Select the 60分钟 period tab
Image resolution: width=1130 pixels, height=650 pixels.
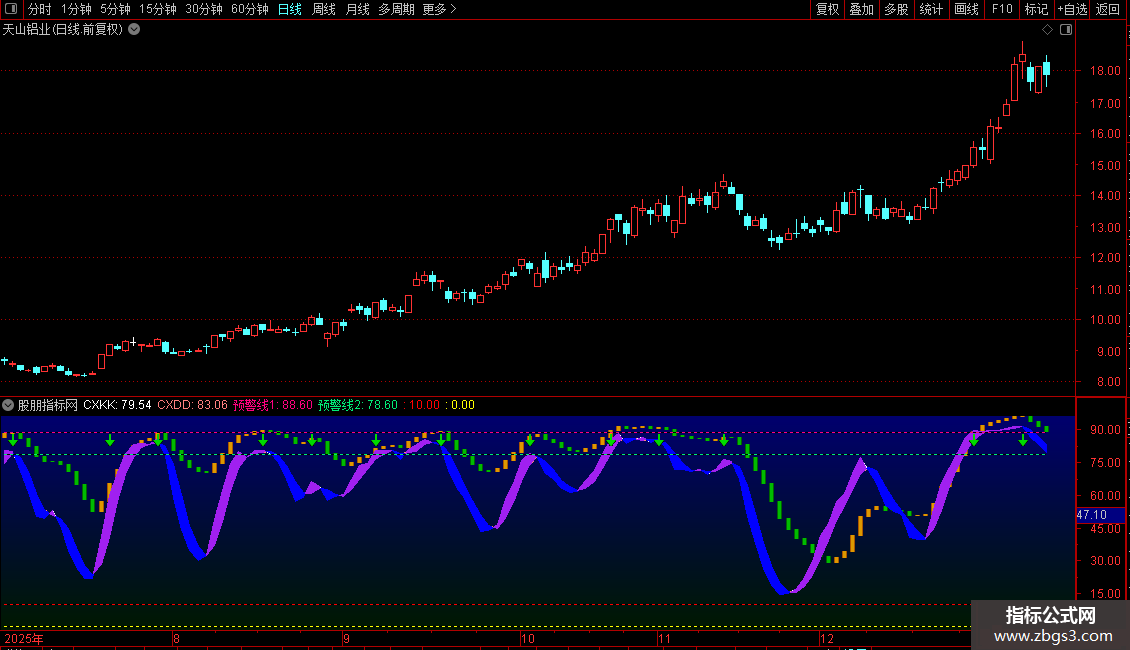click(x=249, y=9)
